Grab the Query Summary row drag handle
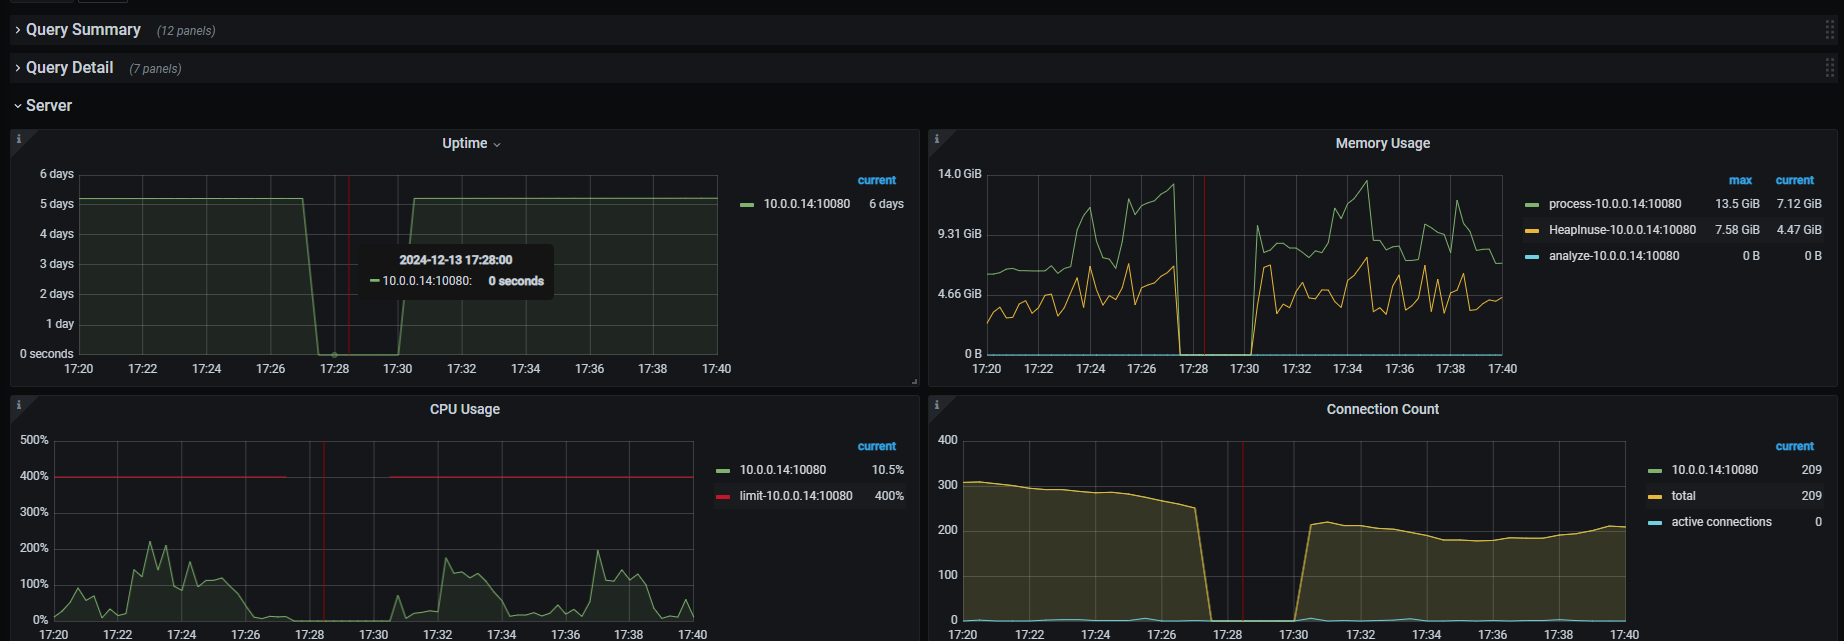The width and height of the screenshot is (1844, 641). [1829, 30]
